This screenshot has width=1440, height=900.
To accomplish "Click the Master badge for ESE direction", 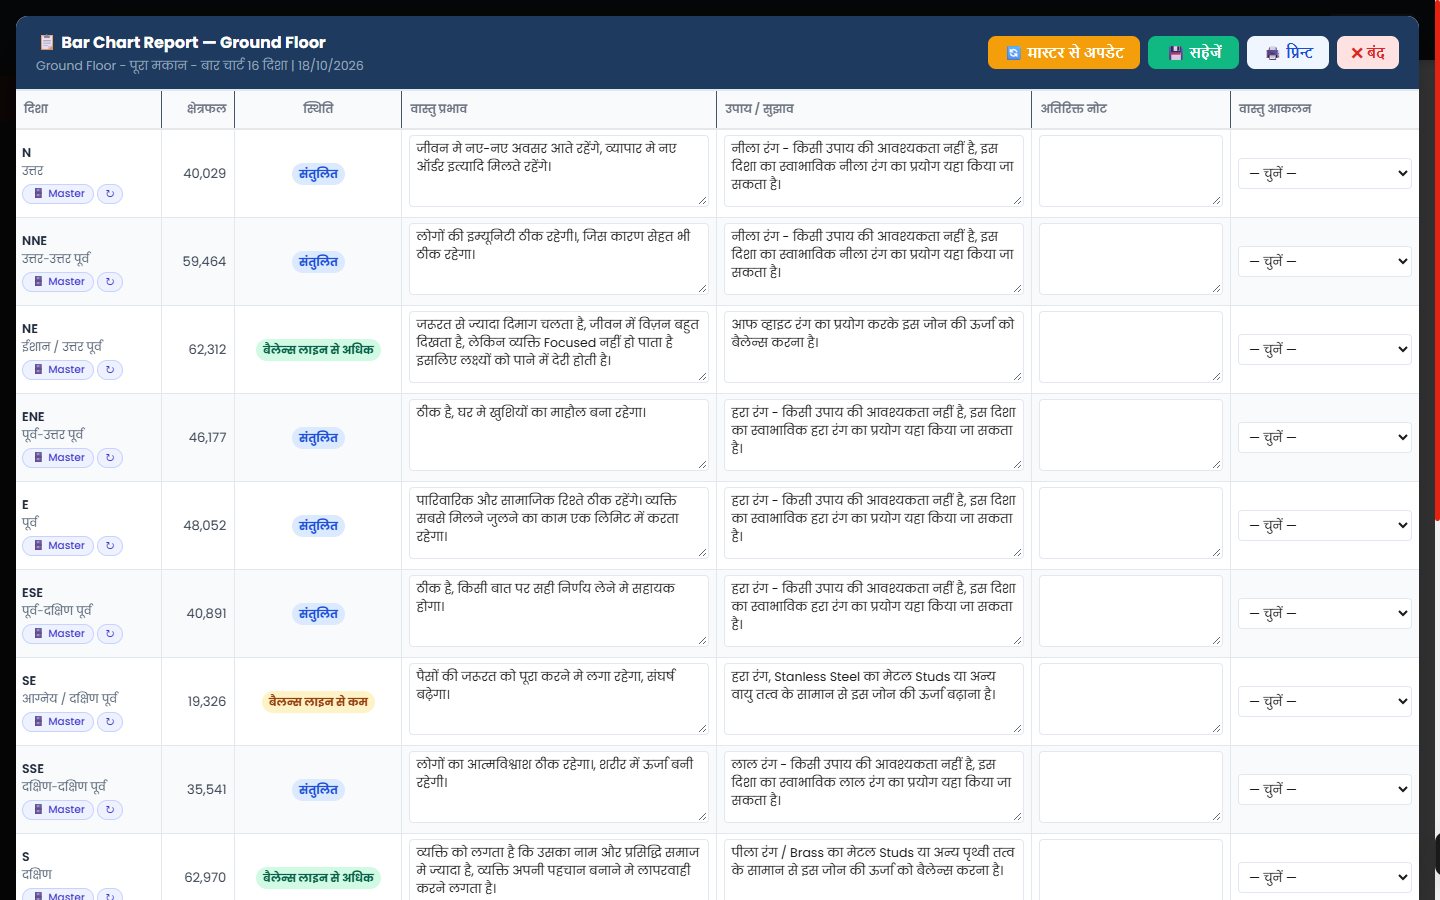I will pos(58,634).
